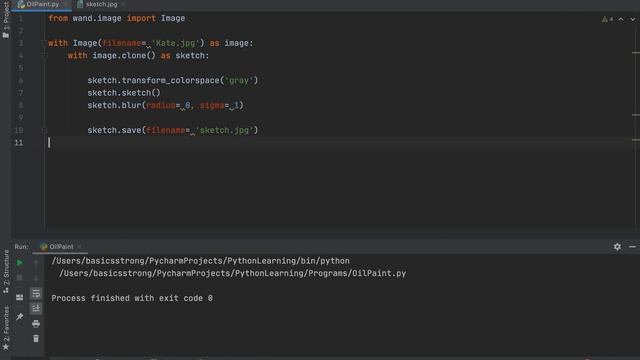Click the OilPaint.py path in console output
This screenshot has height=360, width=640.
click(233, 273)
